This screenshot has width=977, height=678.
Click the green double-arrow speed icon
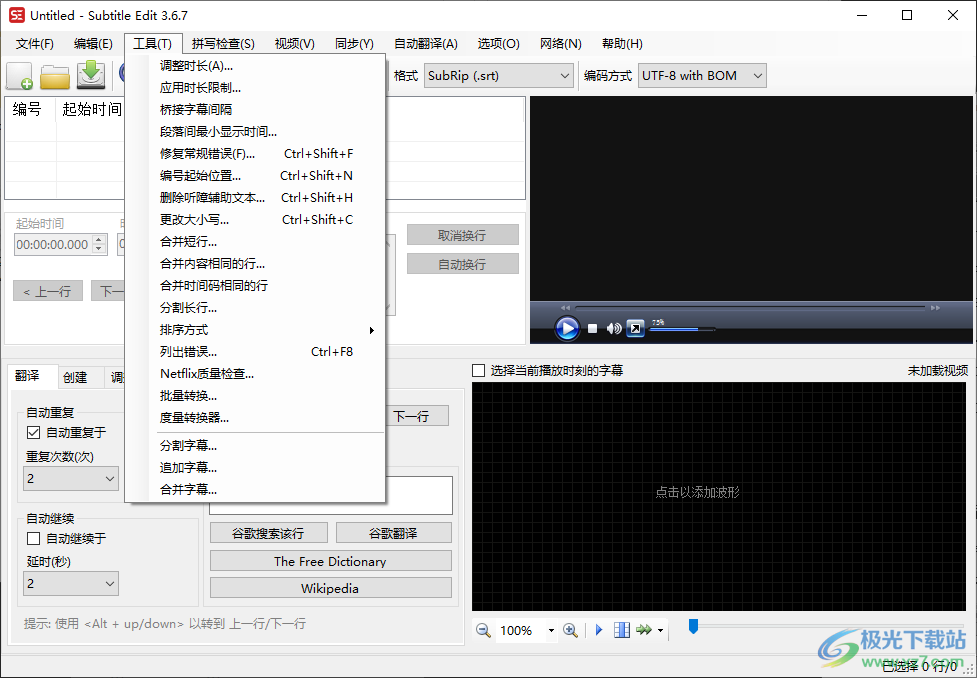644,630
